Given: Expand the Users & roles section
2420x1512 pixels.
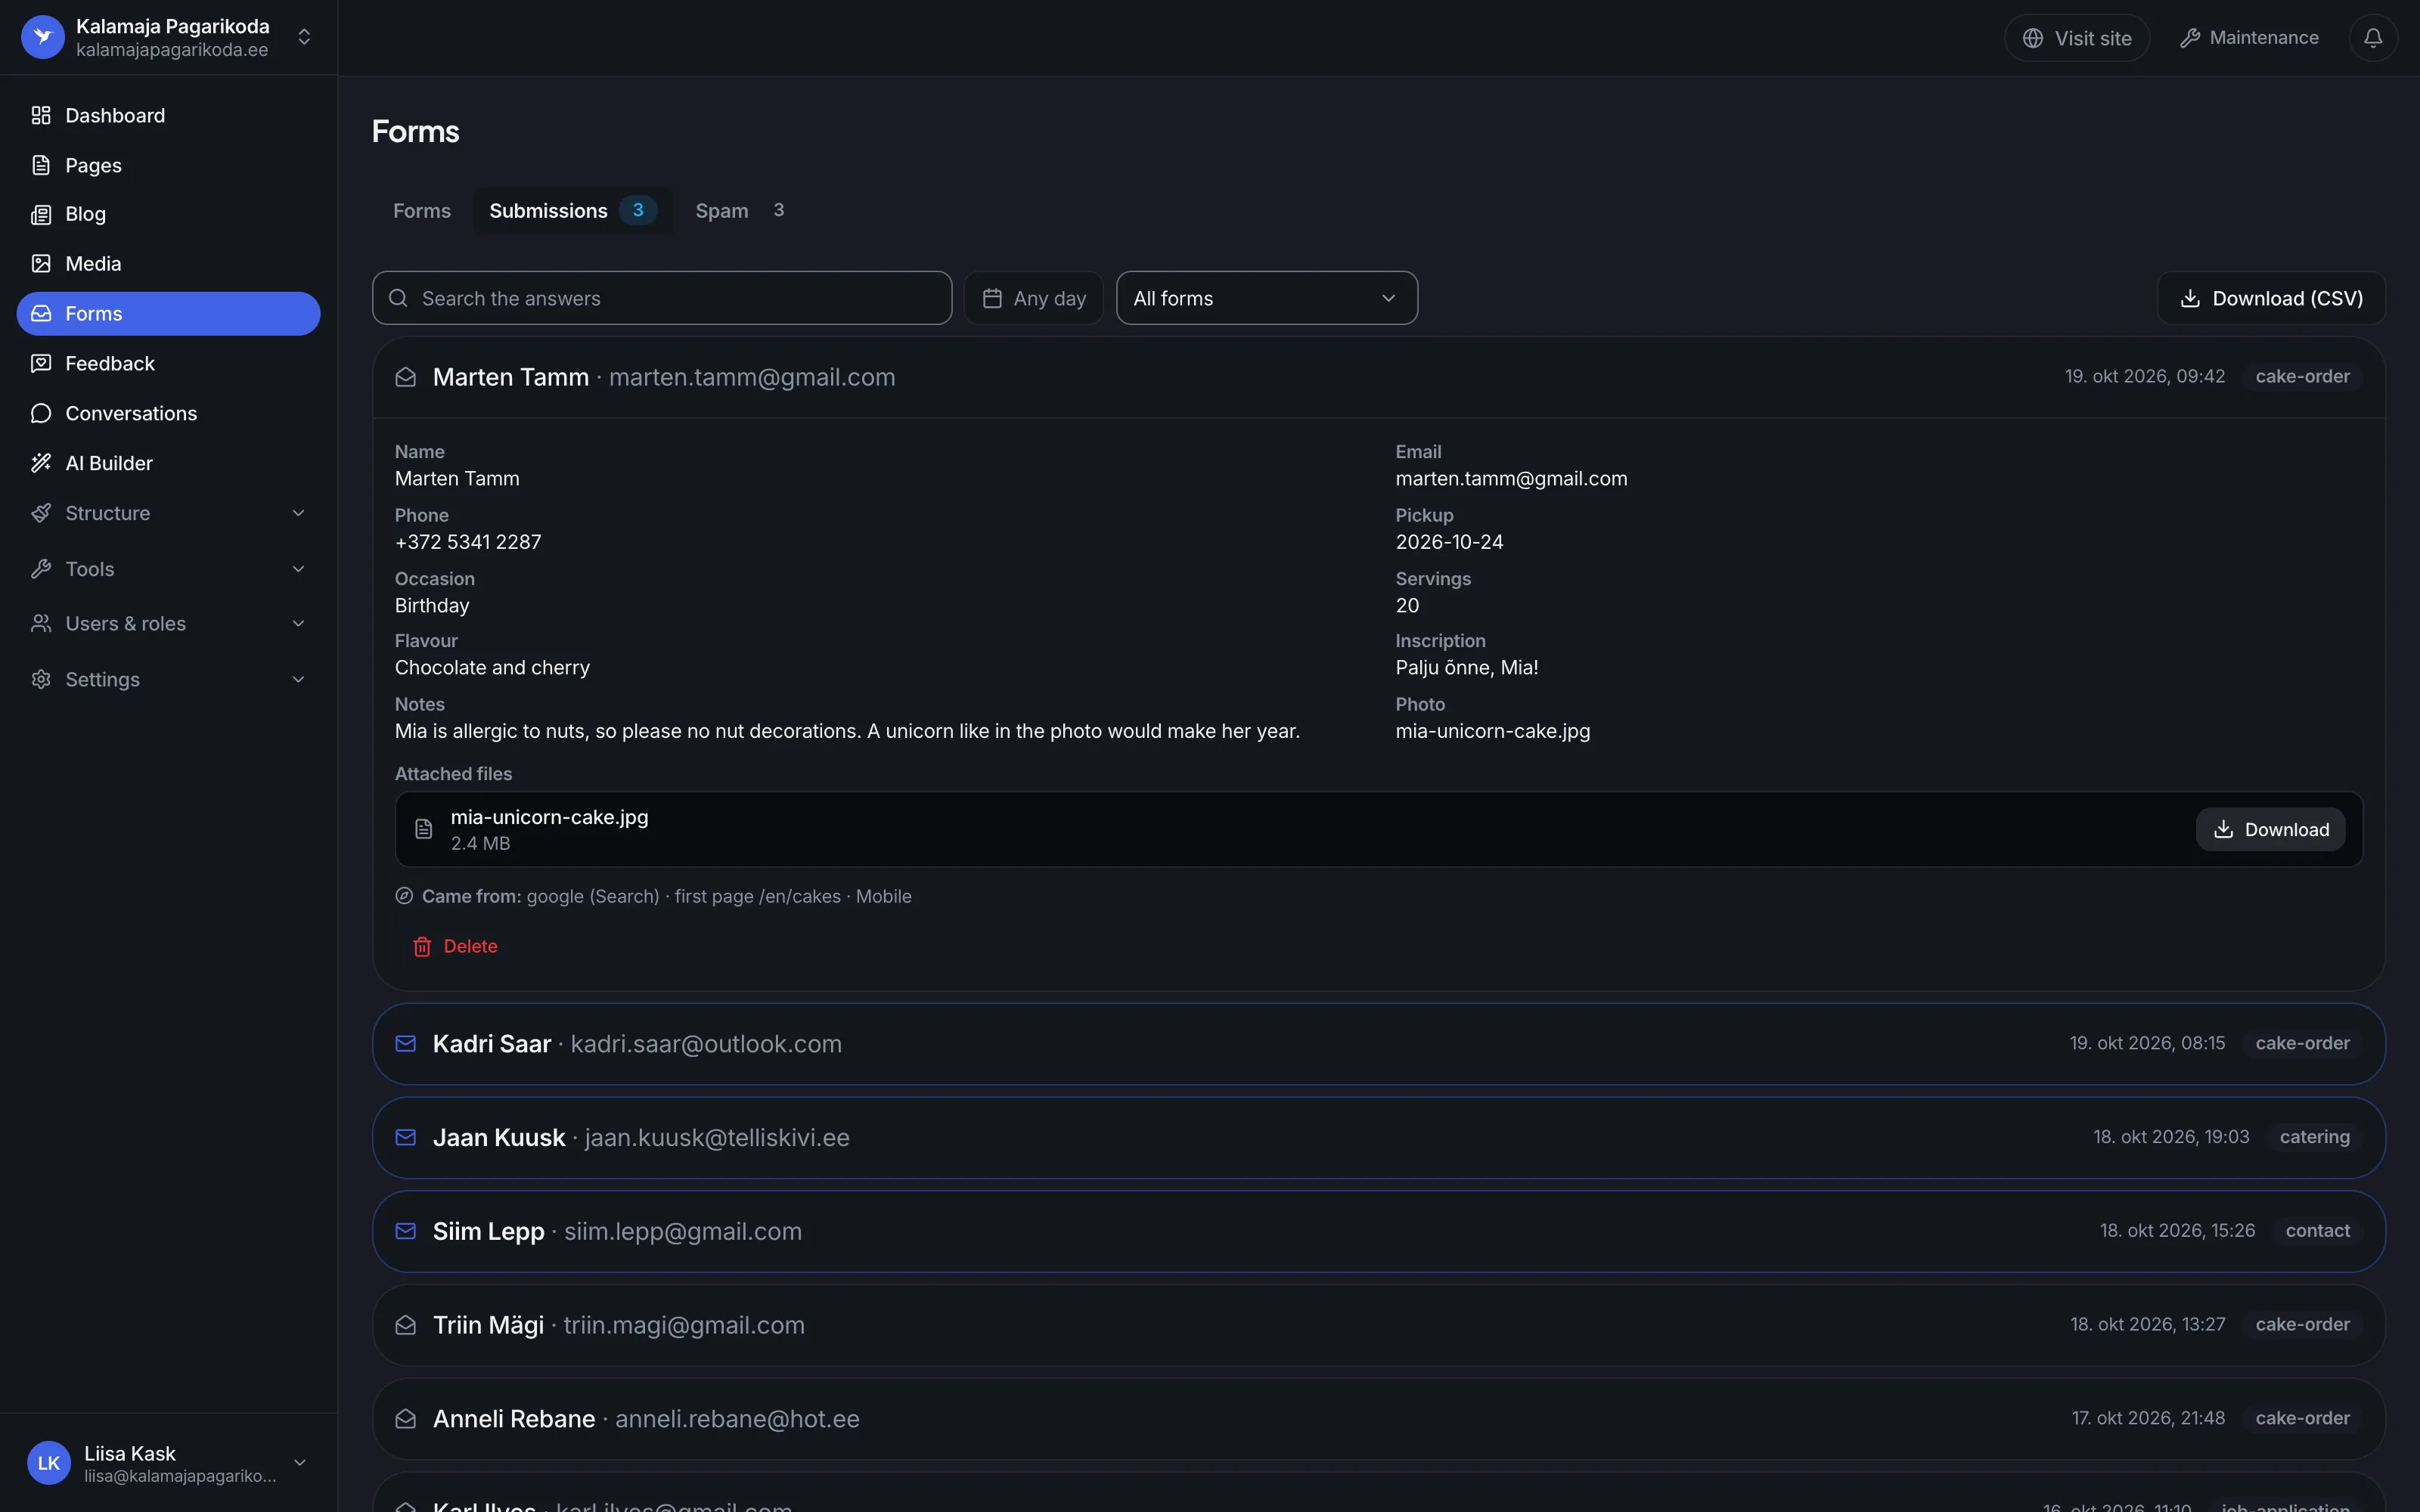Looking at the screenshot, I should coord(168,623).
